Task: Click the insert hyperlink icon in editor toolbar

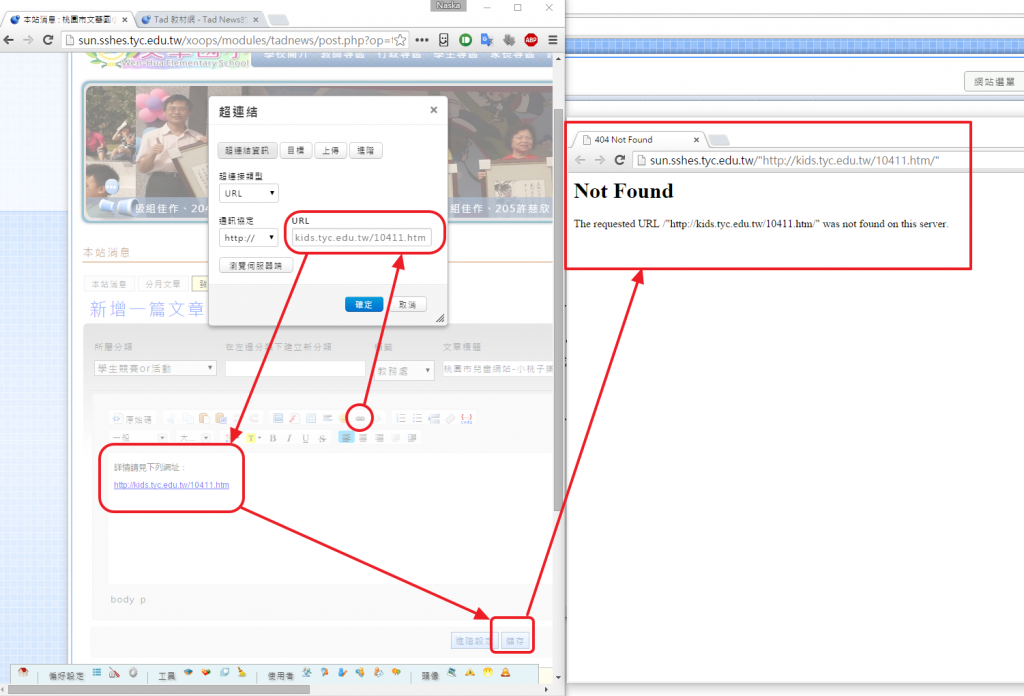Action: [360, 417]
